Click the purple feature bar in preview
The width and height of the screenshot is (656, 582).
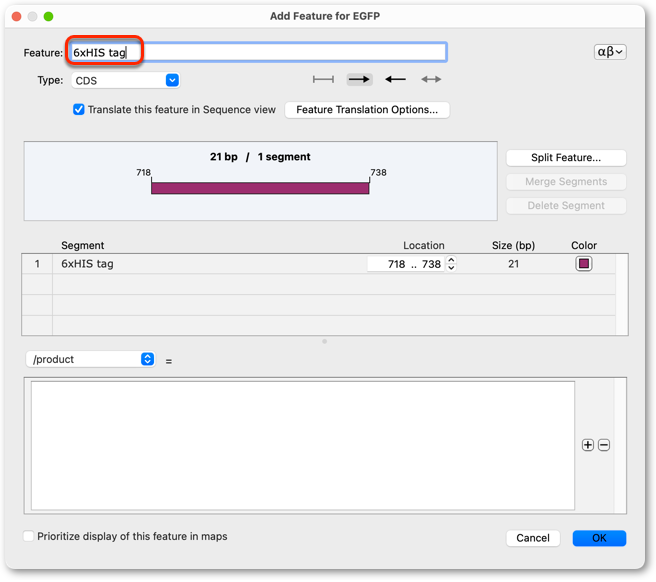[x=260, y=188]
